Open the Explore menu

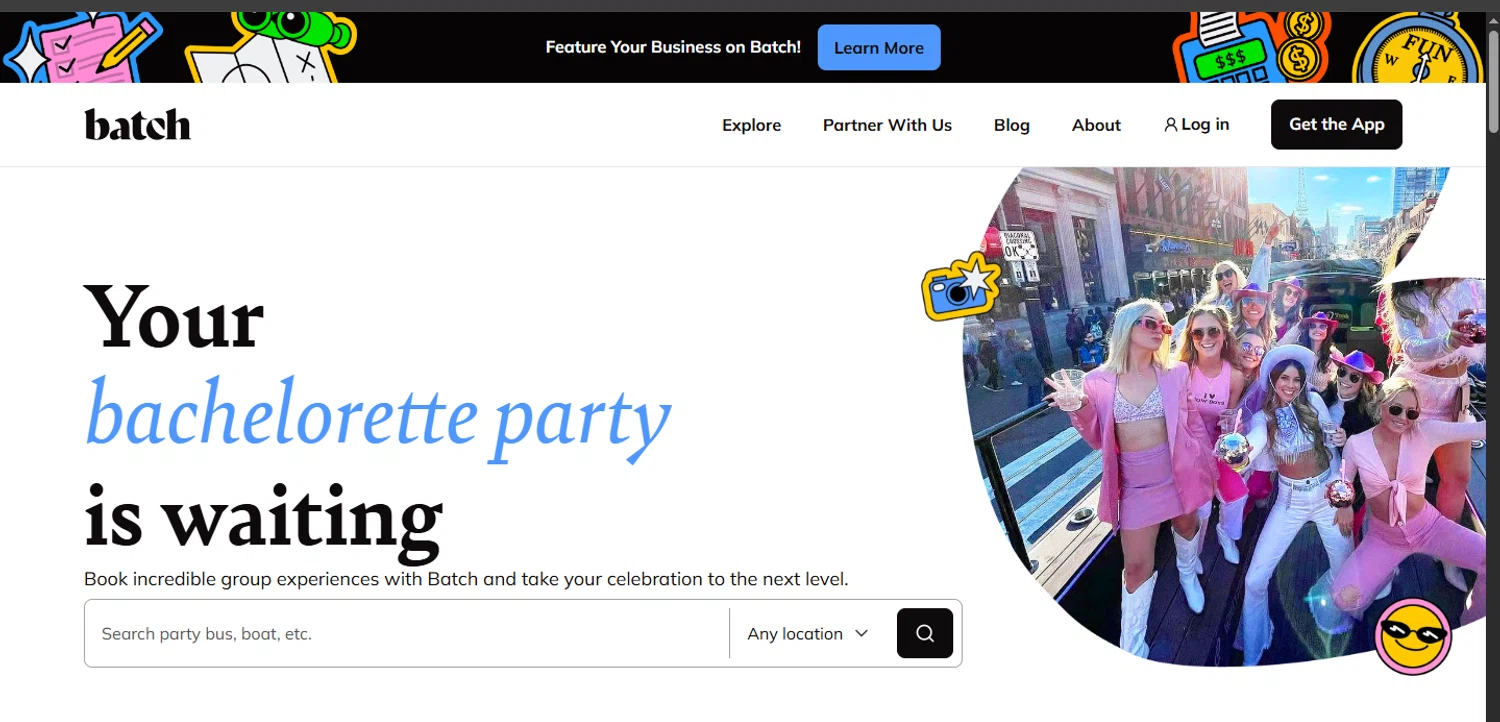tap(752, 125)
